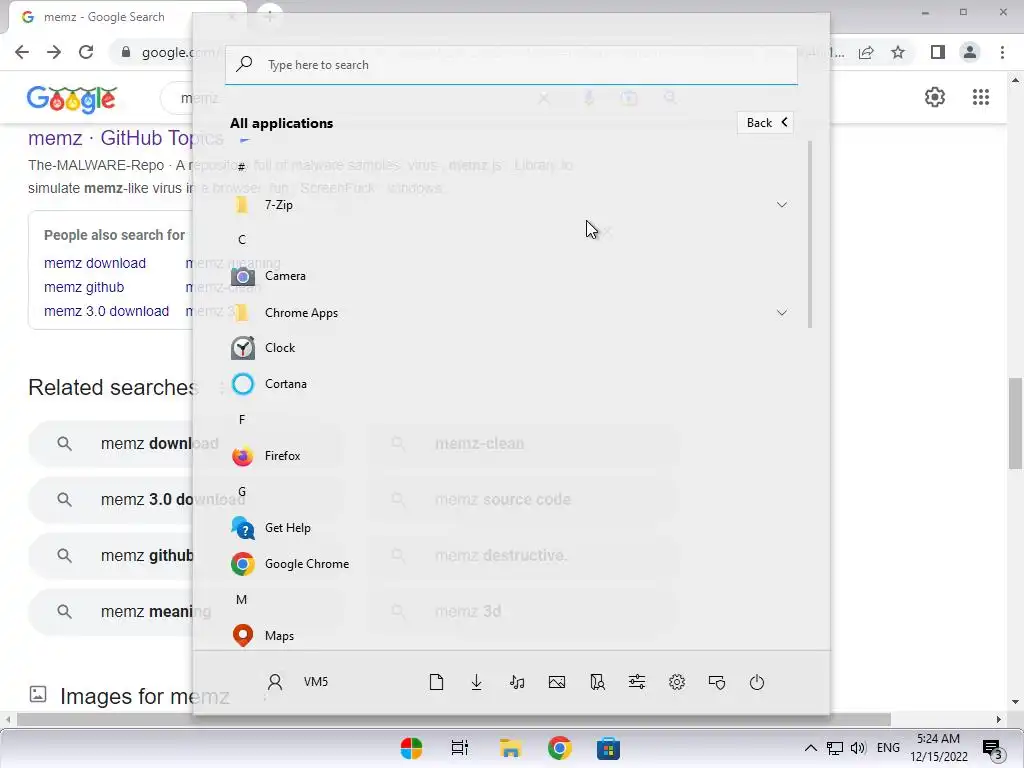Screen dimensions: 1024x768
Task: Open the Videos shortcut in start menu footer
Action: pos(597,682)
